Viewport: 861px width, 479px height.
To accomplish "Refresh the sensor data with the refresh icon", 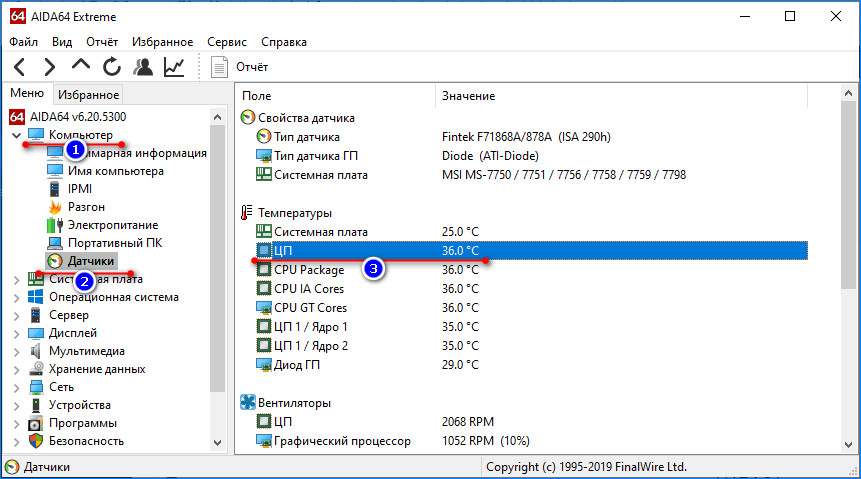I will pyautogui.click(x=111, y=67).
